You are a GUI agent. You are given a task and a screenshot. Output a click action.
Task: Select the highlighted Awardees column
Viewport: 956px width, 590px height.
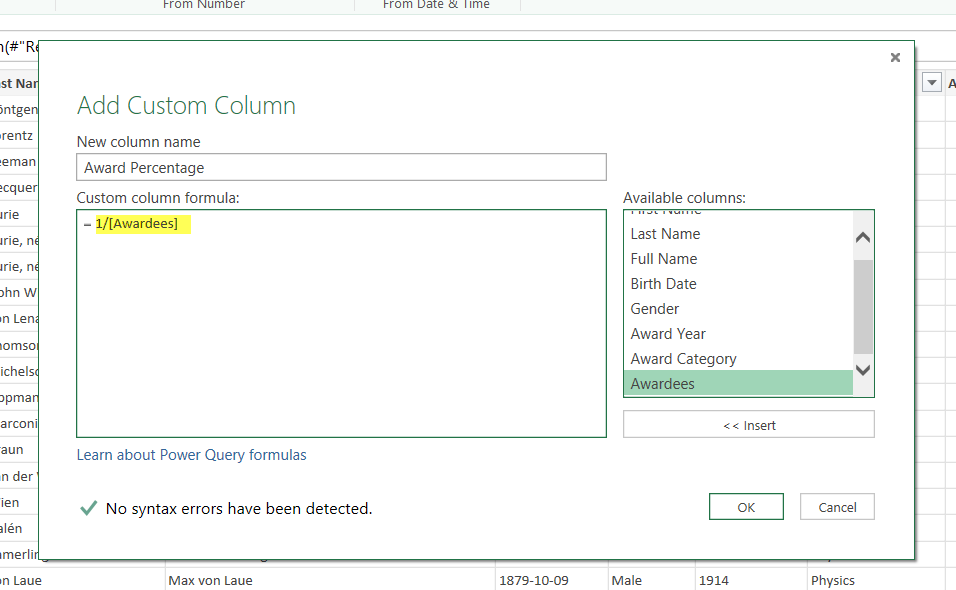tap(663, 384)
